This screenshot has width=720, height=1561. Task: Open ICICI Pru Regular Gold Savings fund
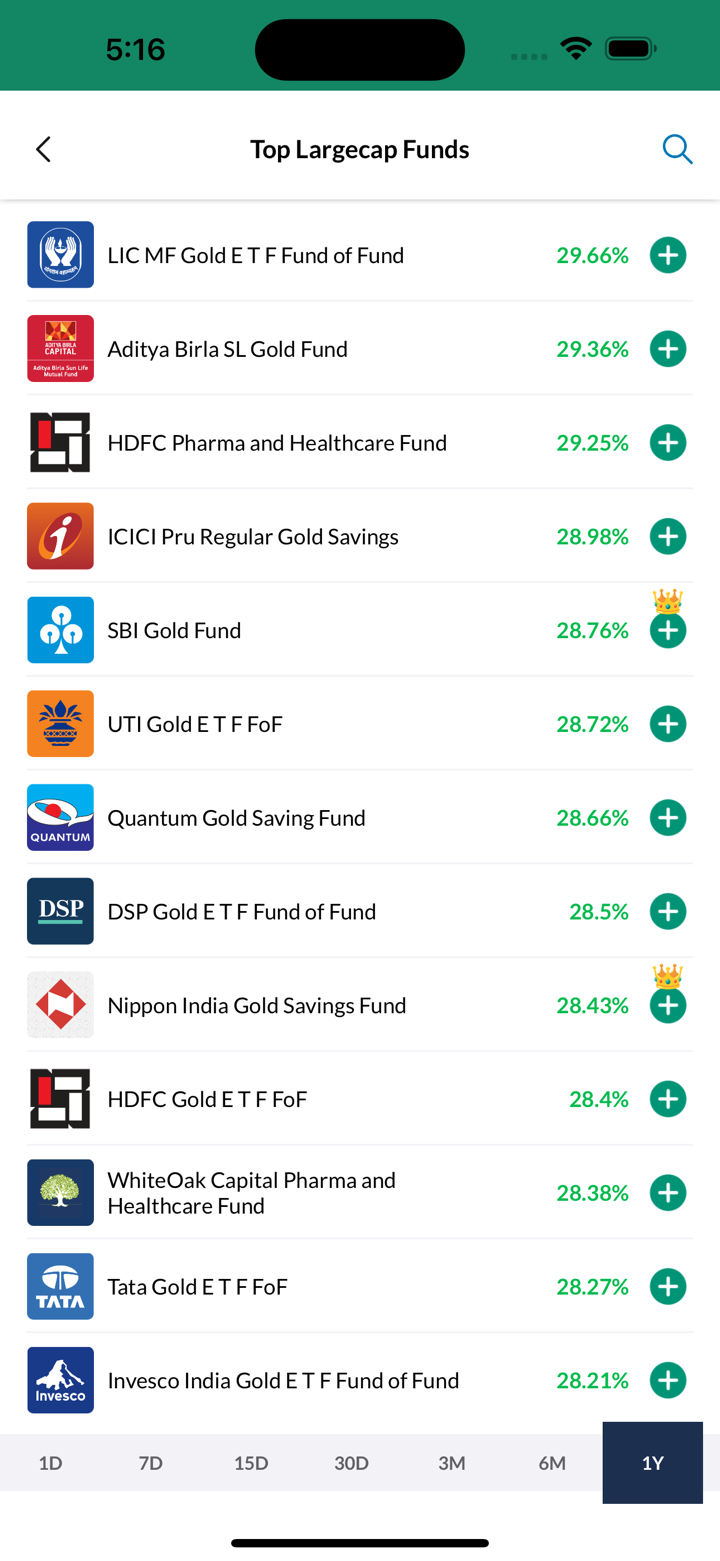253,537
